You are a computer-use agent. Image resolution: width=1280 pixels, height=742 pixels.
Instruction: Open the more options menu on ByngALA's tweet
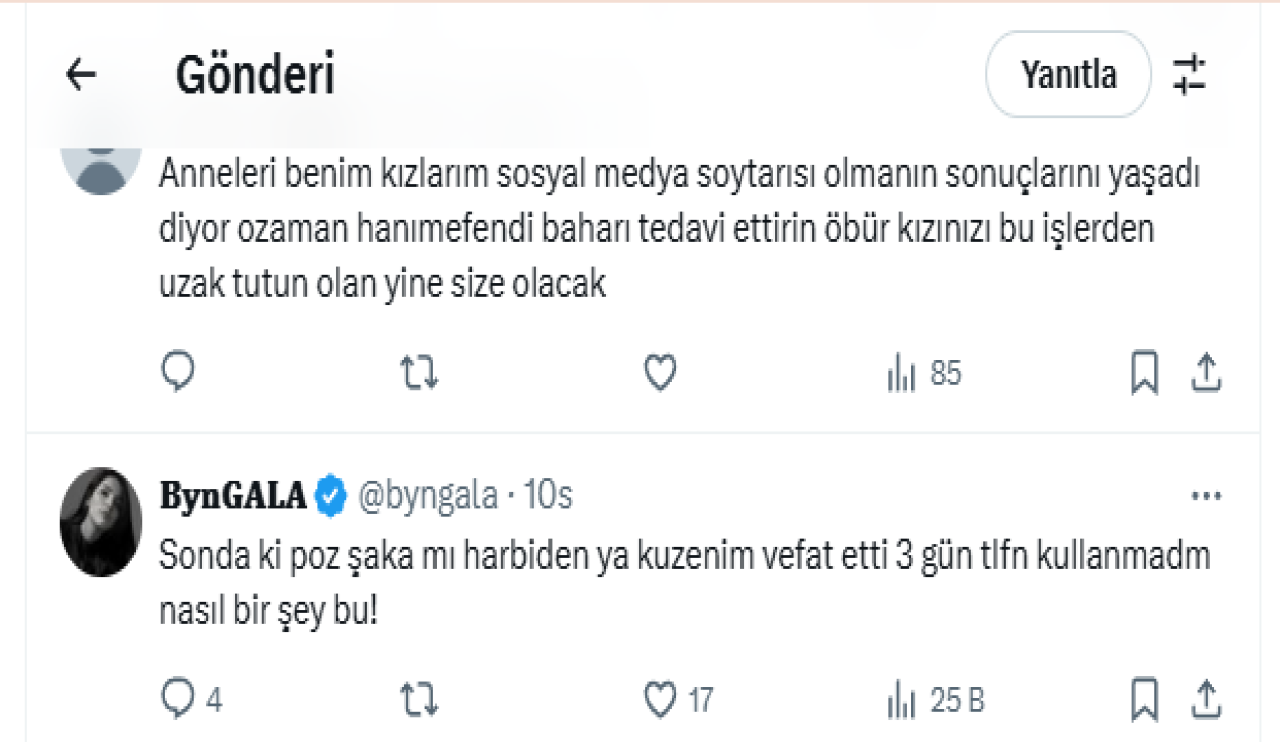1207,494
